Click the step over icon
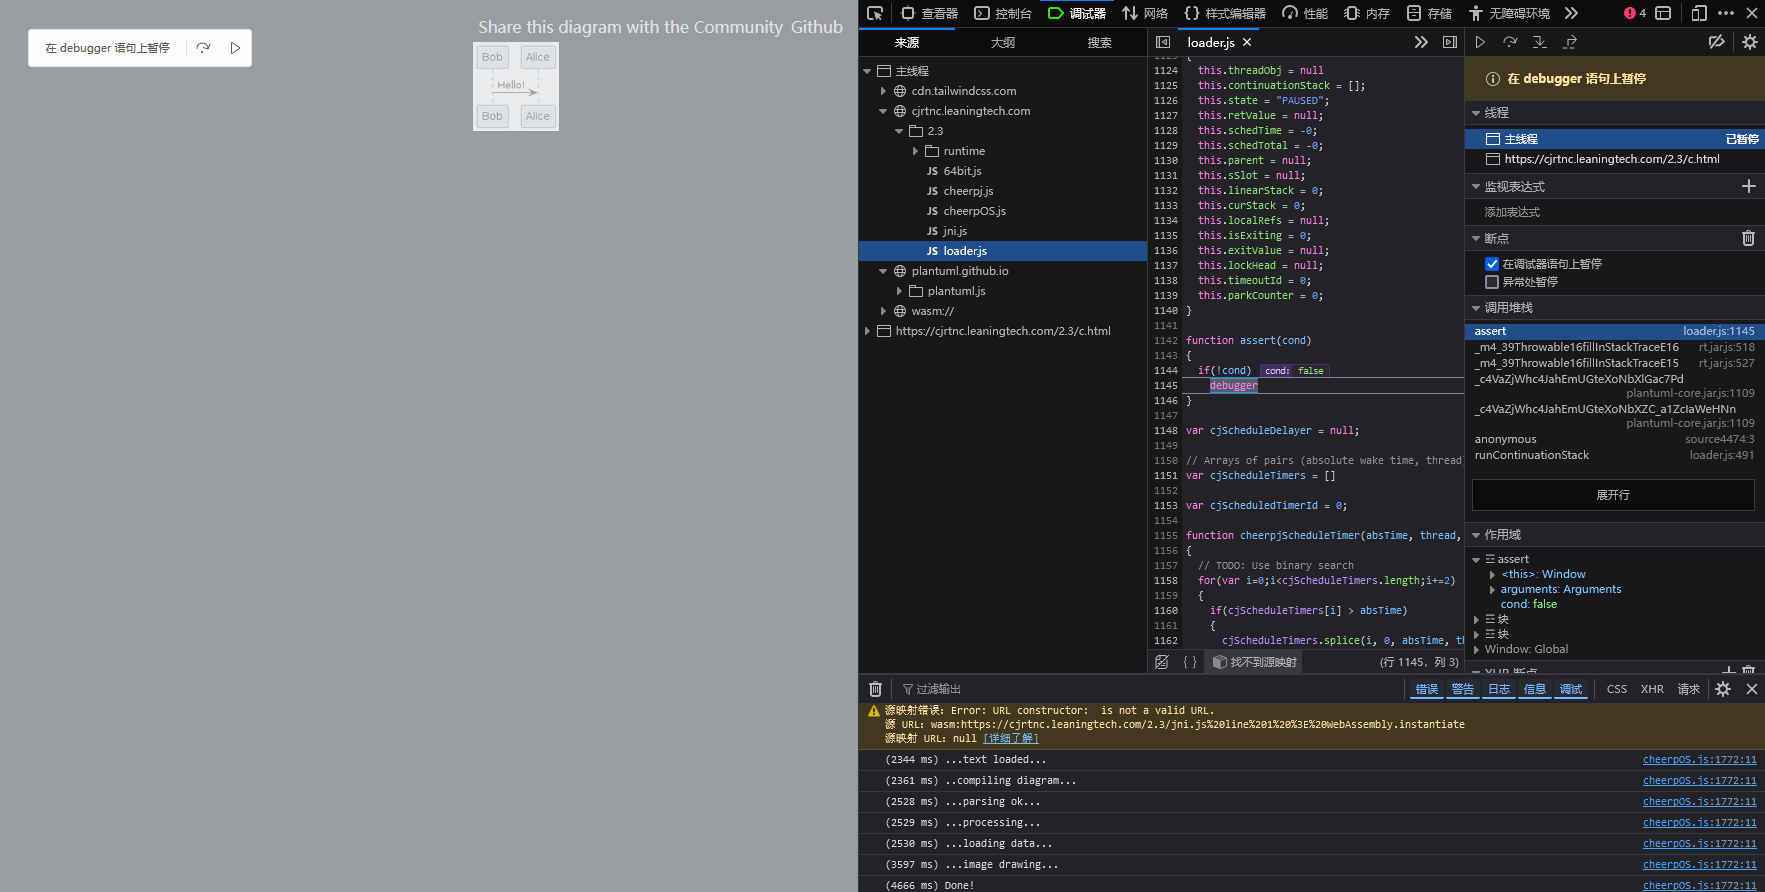This screenshot has width=1765, height=892. pyautogui.click(x=1510, y=42)
